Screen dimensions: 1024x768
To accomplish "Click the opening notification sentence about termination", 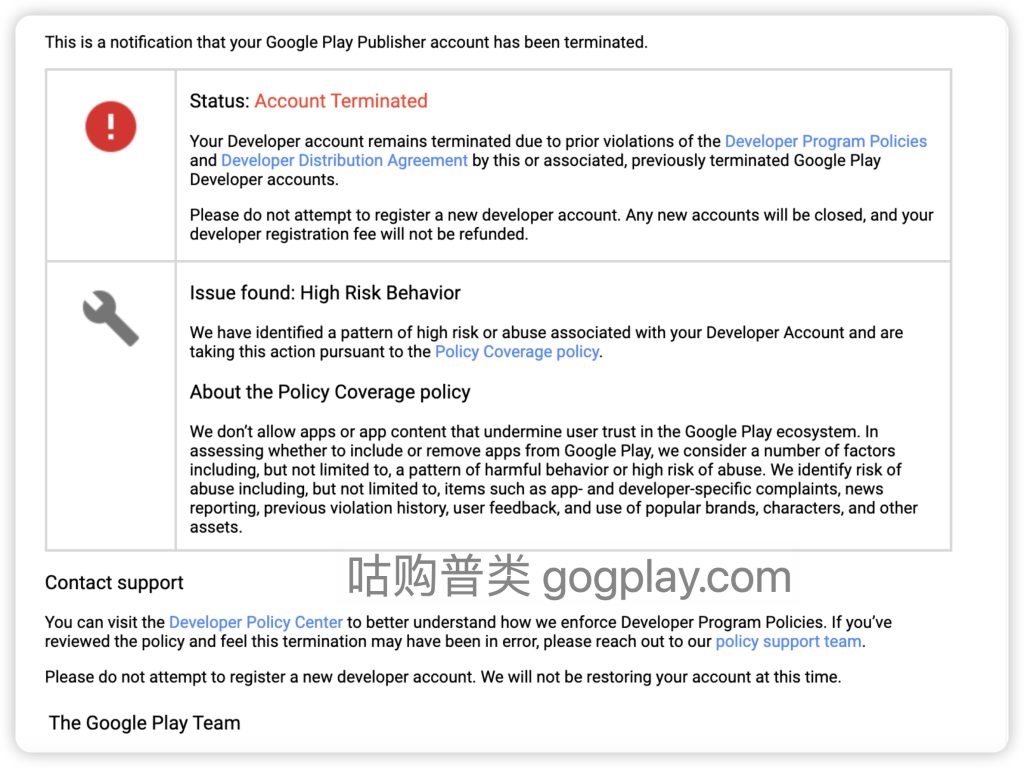I will [x=346, y=42].
